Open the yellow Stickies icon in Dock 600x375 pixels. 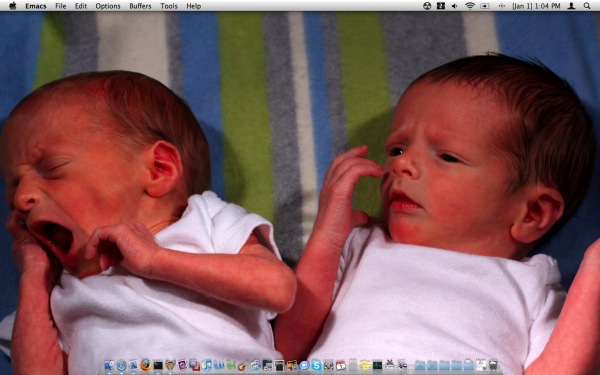pyautogui.click(x=365, y=365)
